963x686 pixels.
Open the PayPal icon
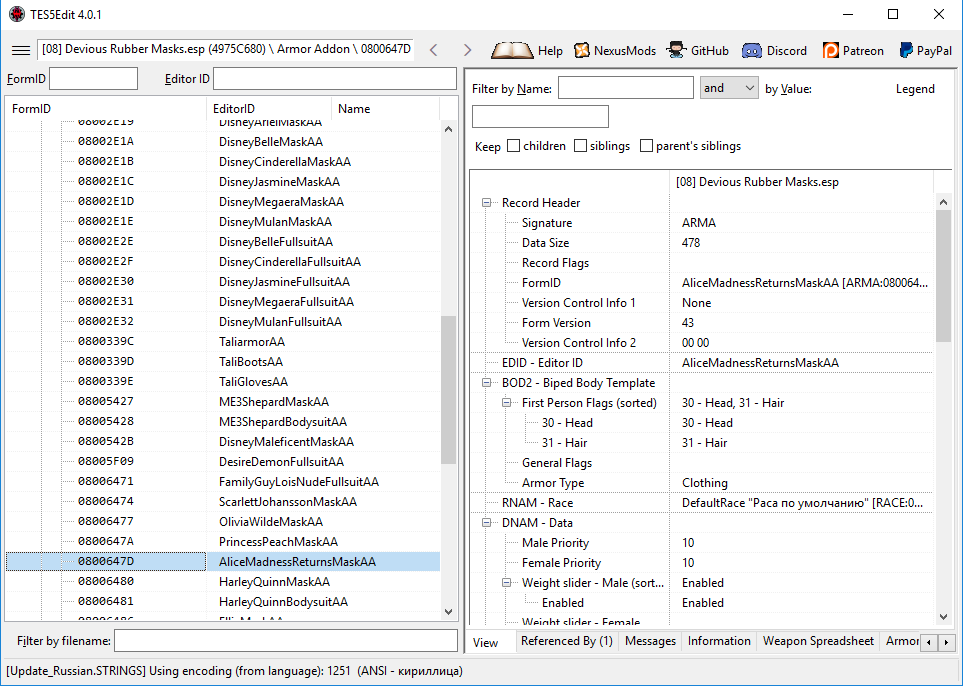point(906,50)
